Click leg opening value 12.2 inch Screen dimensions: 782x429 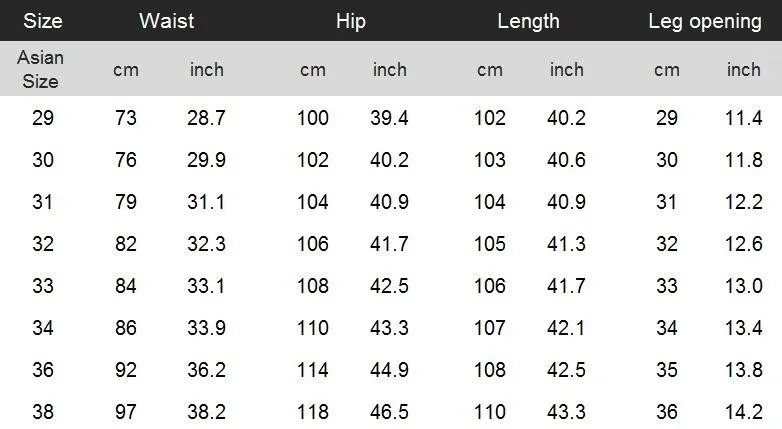click(x=743, y=202)
